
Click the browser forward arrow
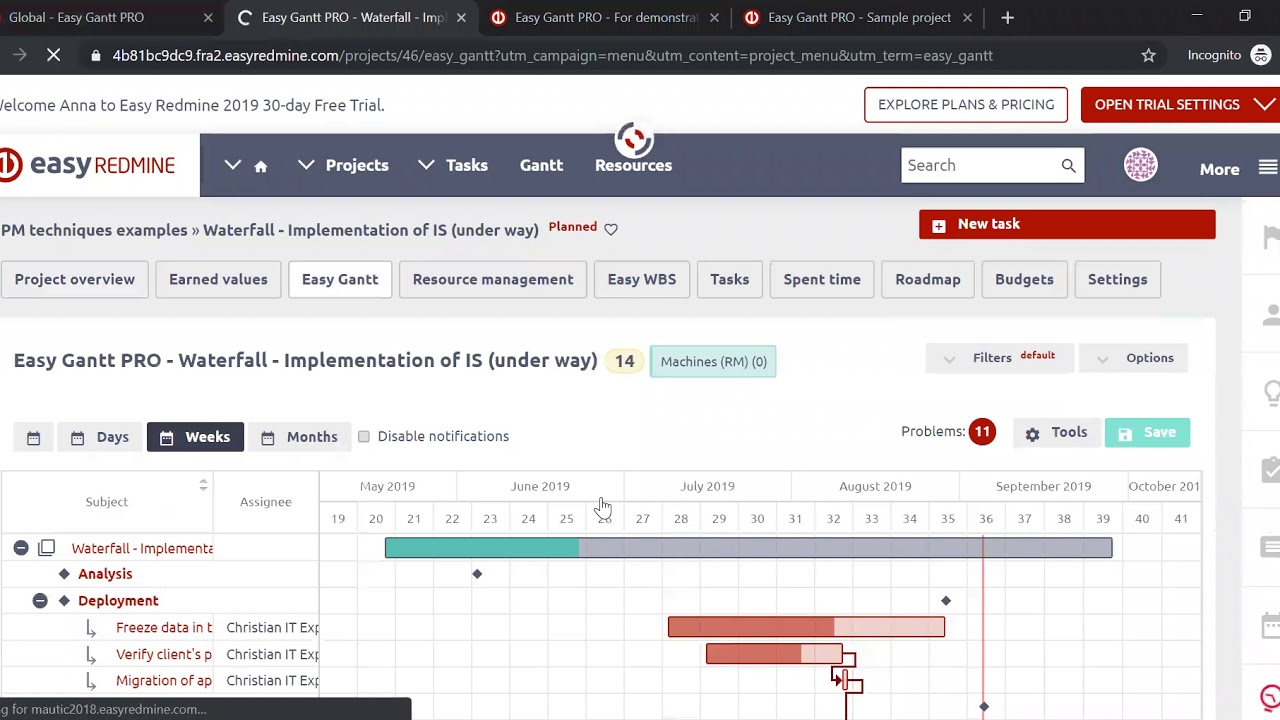tap(19, 55)
